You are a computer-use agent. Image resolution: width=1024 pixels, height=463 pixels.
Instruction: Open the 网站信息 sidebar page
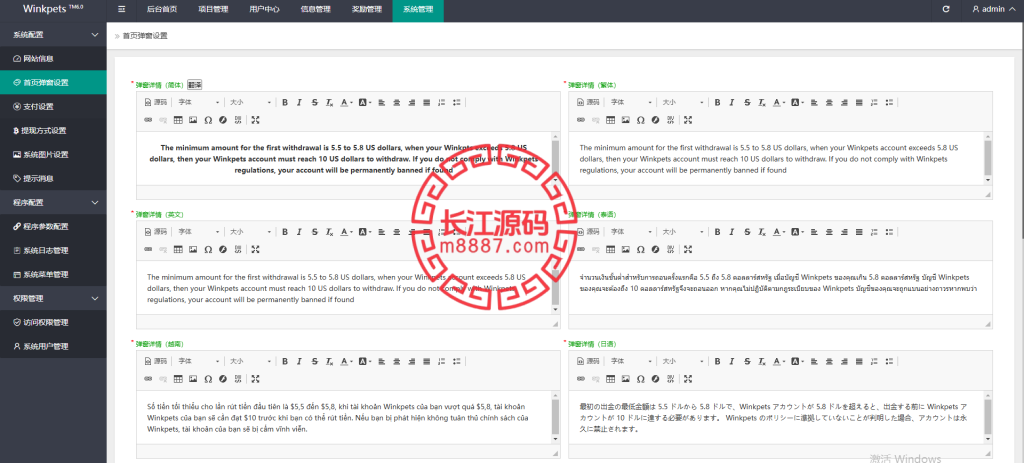click(x=53, y=59)
